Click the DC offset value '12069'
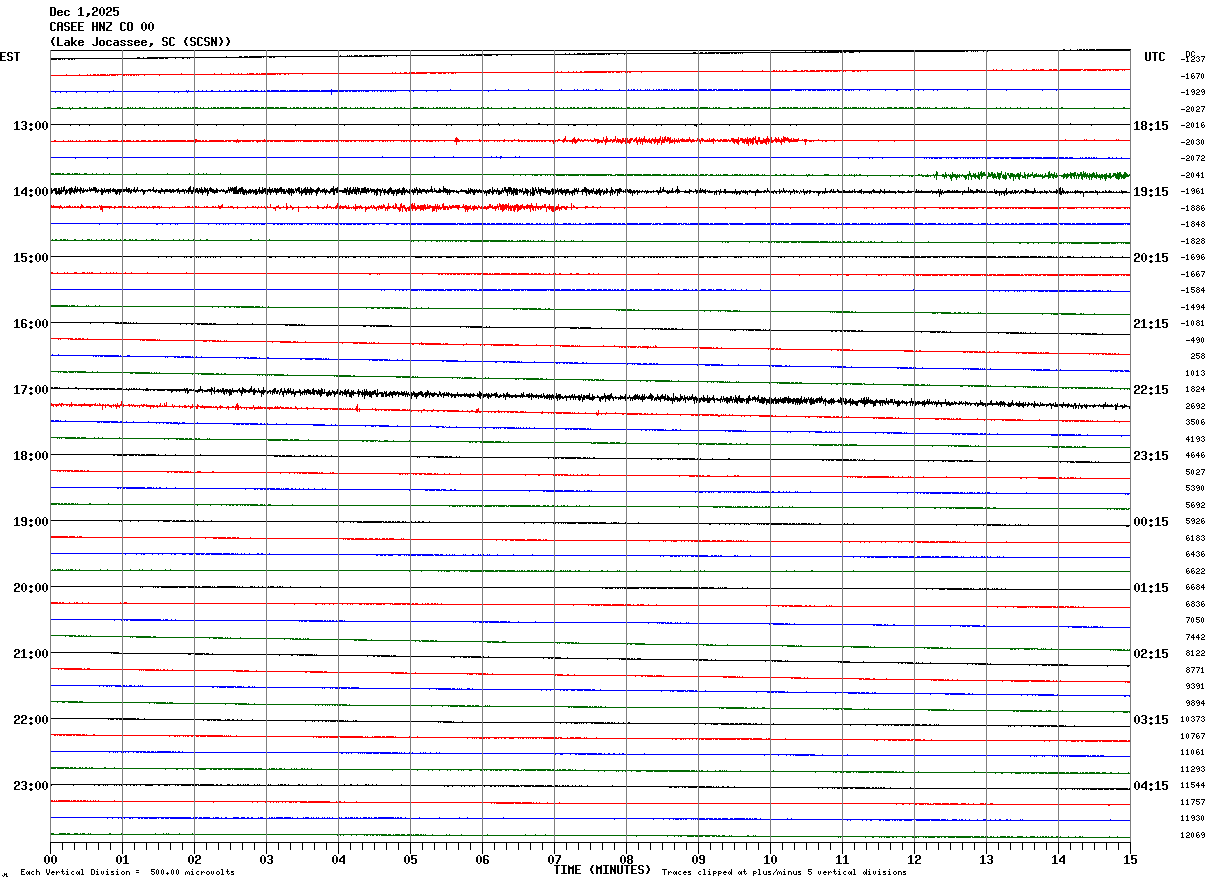 1193,835
